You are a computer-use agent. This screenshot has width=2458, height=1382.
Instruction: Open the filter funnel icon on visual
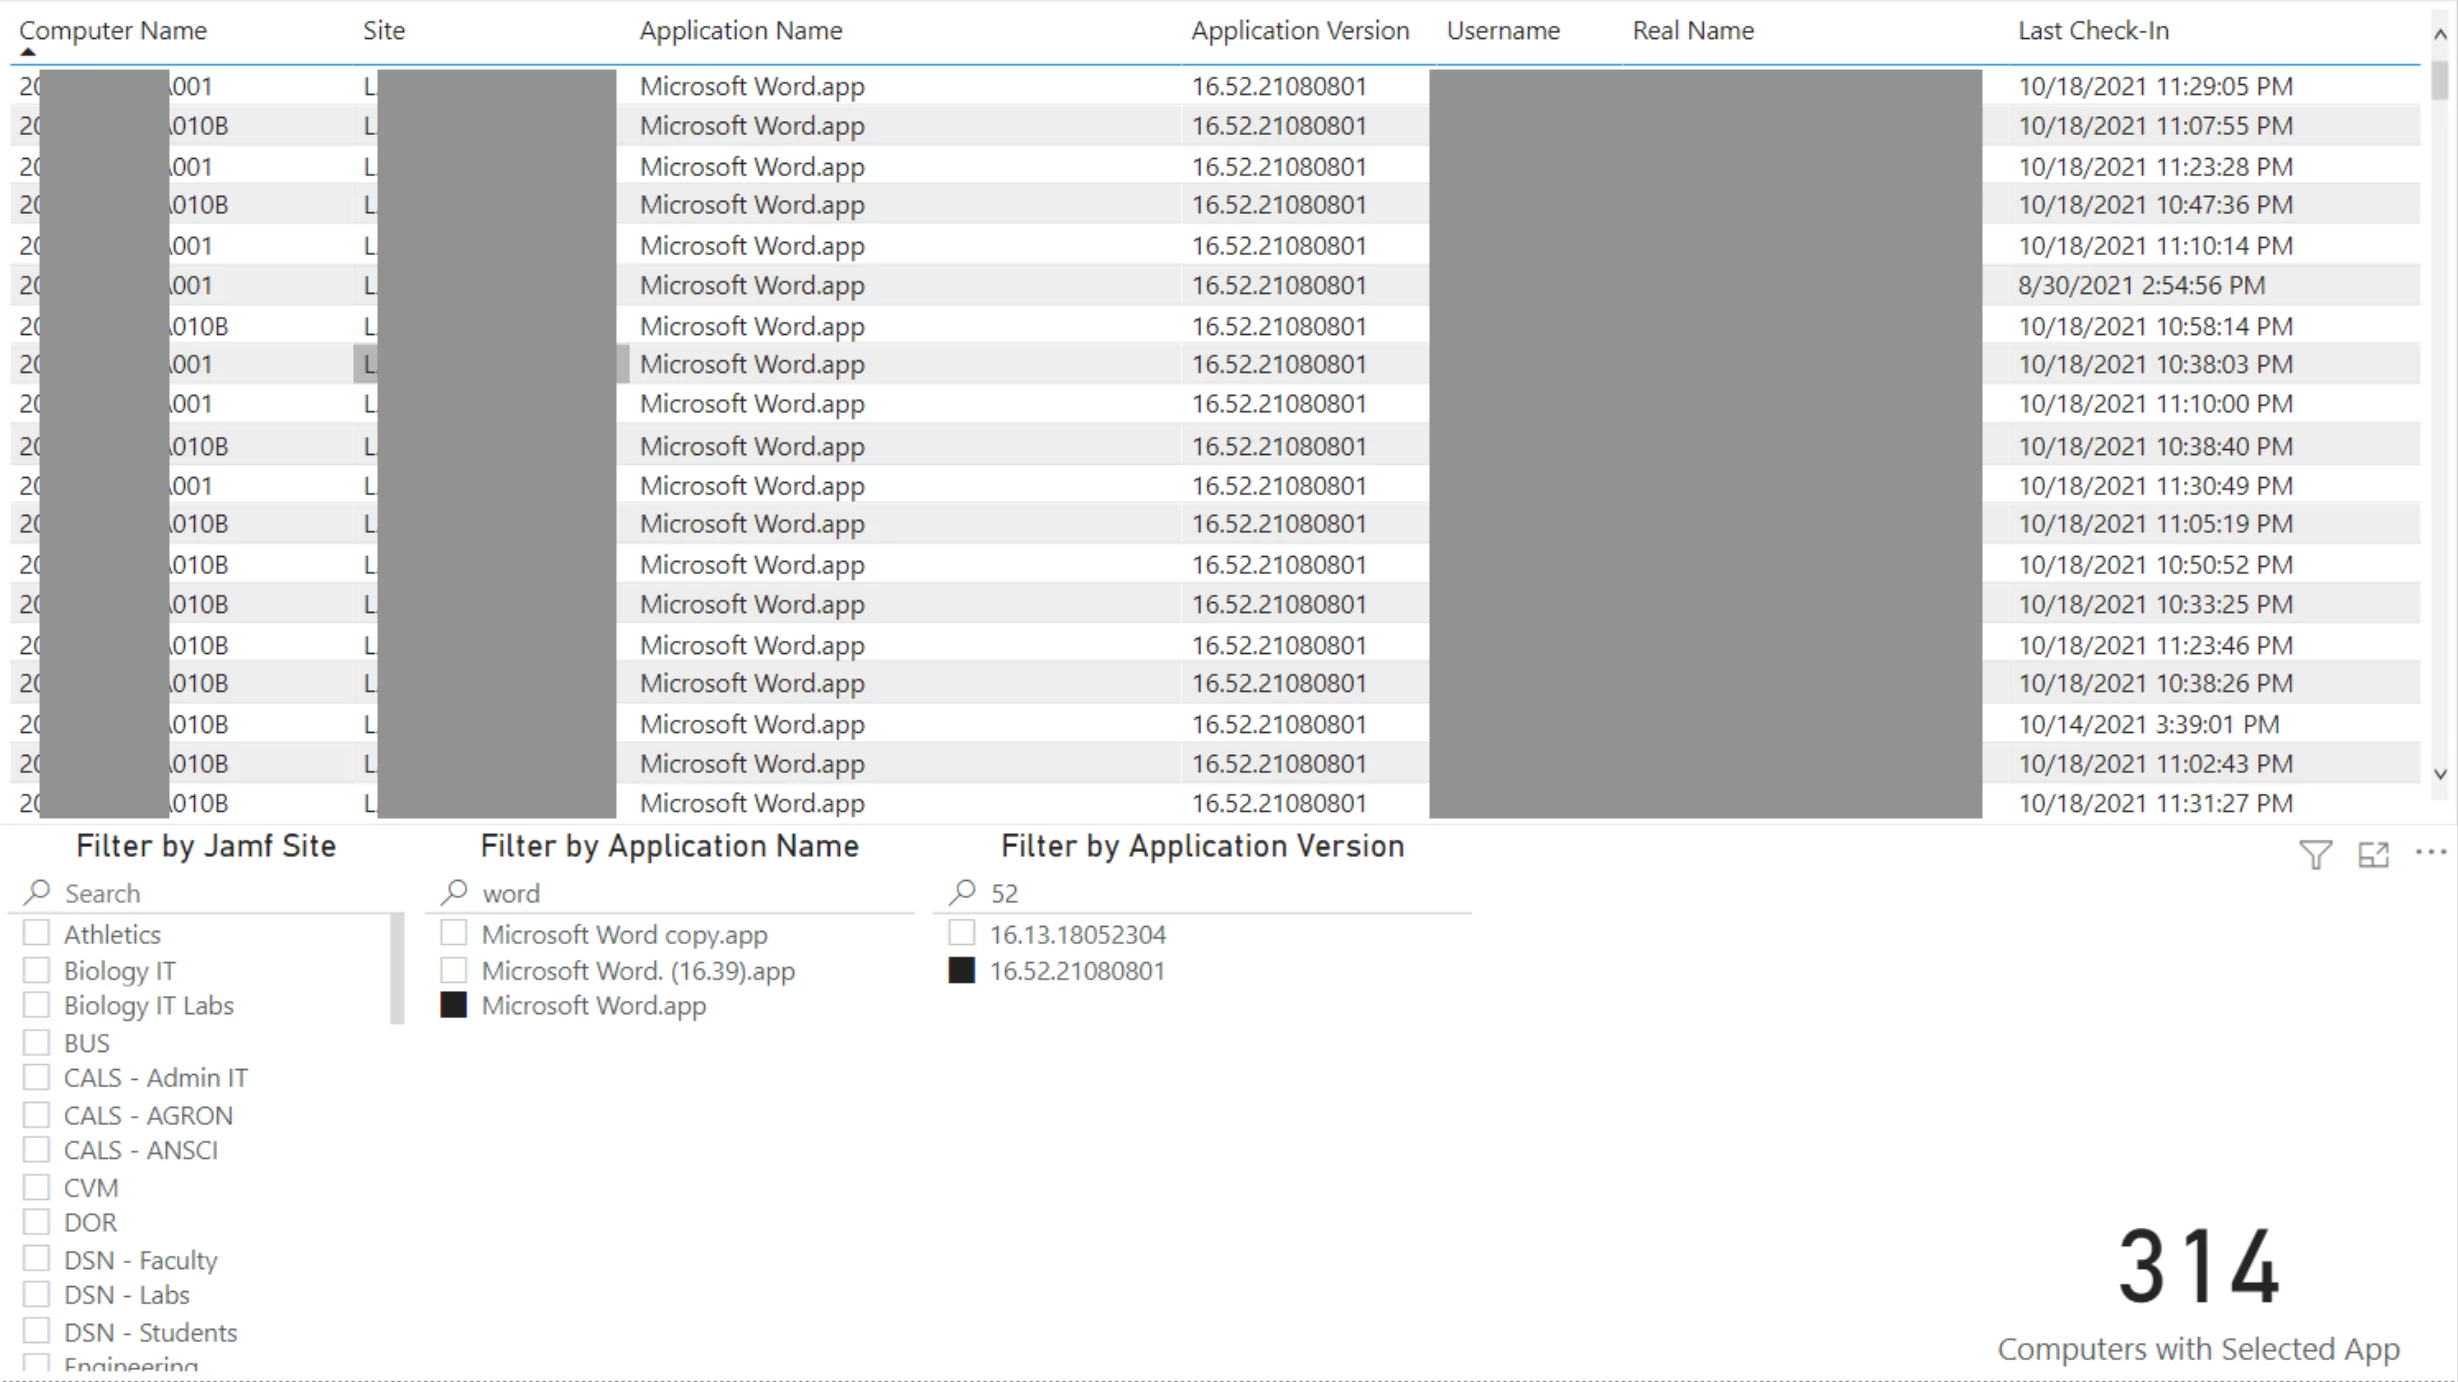[2315, 854]
